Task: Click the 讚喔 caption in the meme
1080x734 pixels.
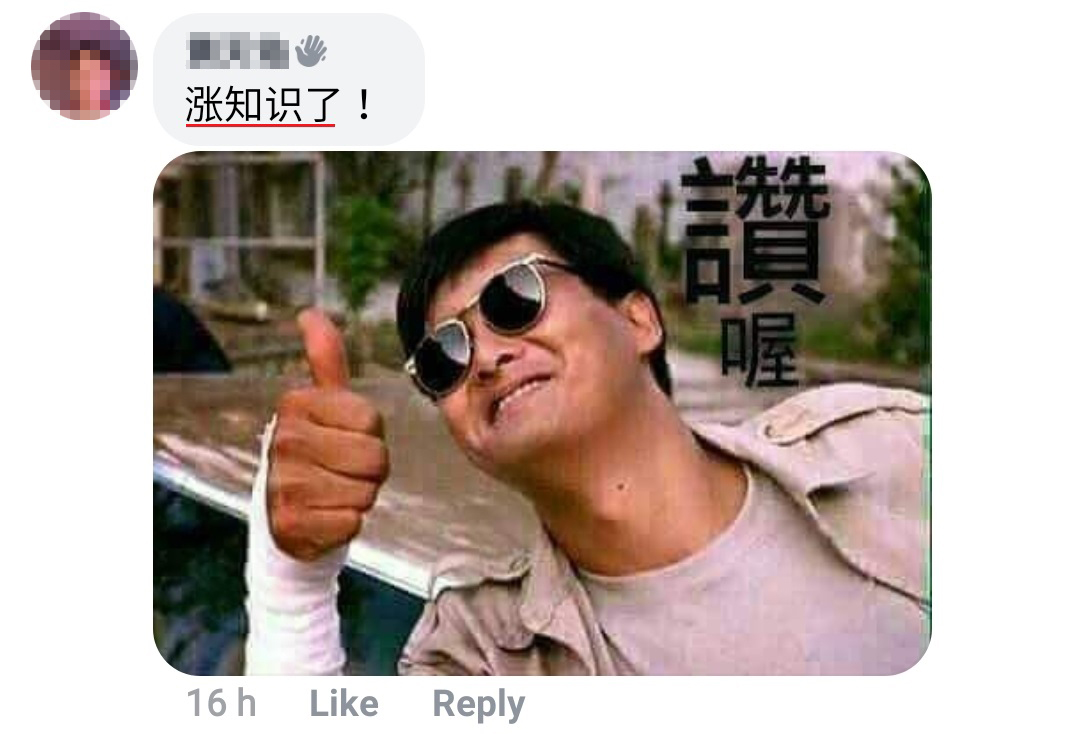Action: pos(756,272)
